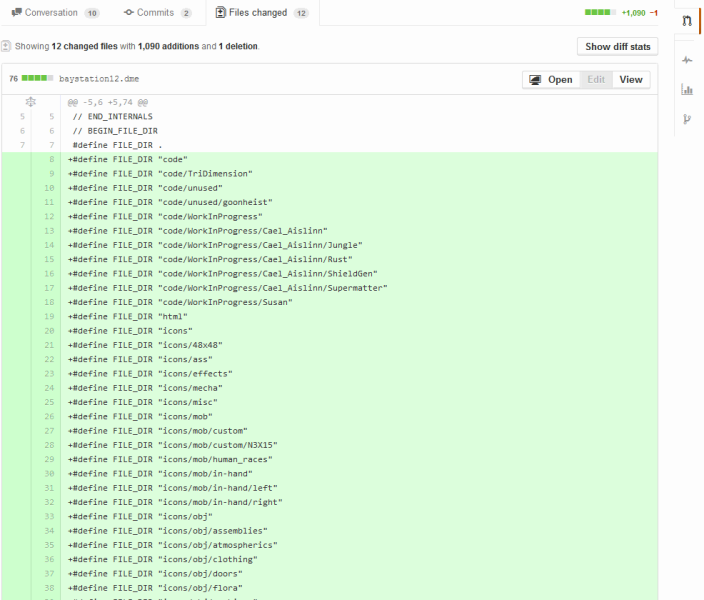Click View button for baystation12.dme
The image size is (704, 600).
[x=631, y=79]
